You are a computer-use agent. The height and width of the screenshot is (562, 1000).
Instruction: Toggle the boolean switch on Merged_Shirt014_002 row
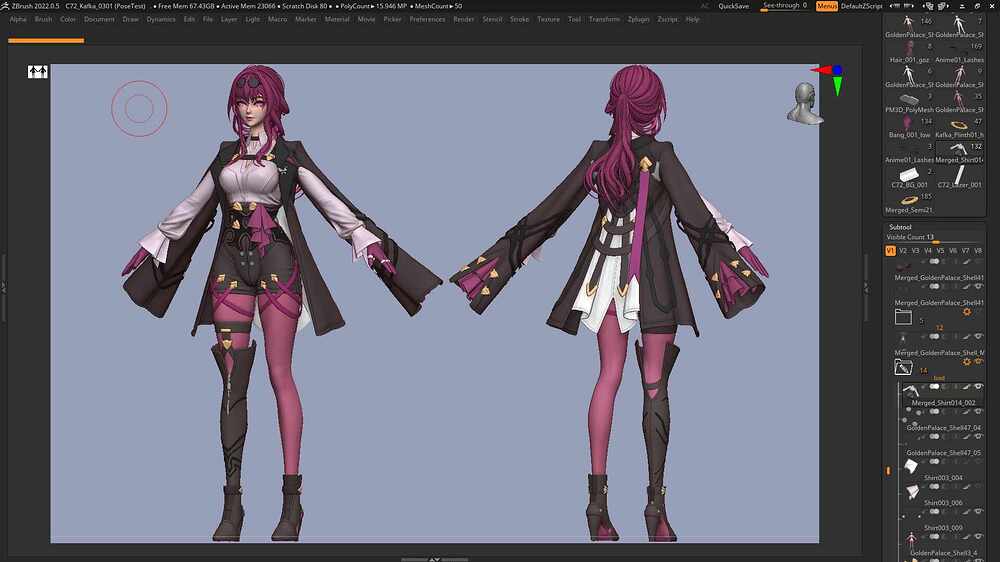(934, 387)
